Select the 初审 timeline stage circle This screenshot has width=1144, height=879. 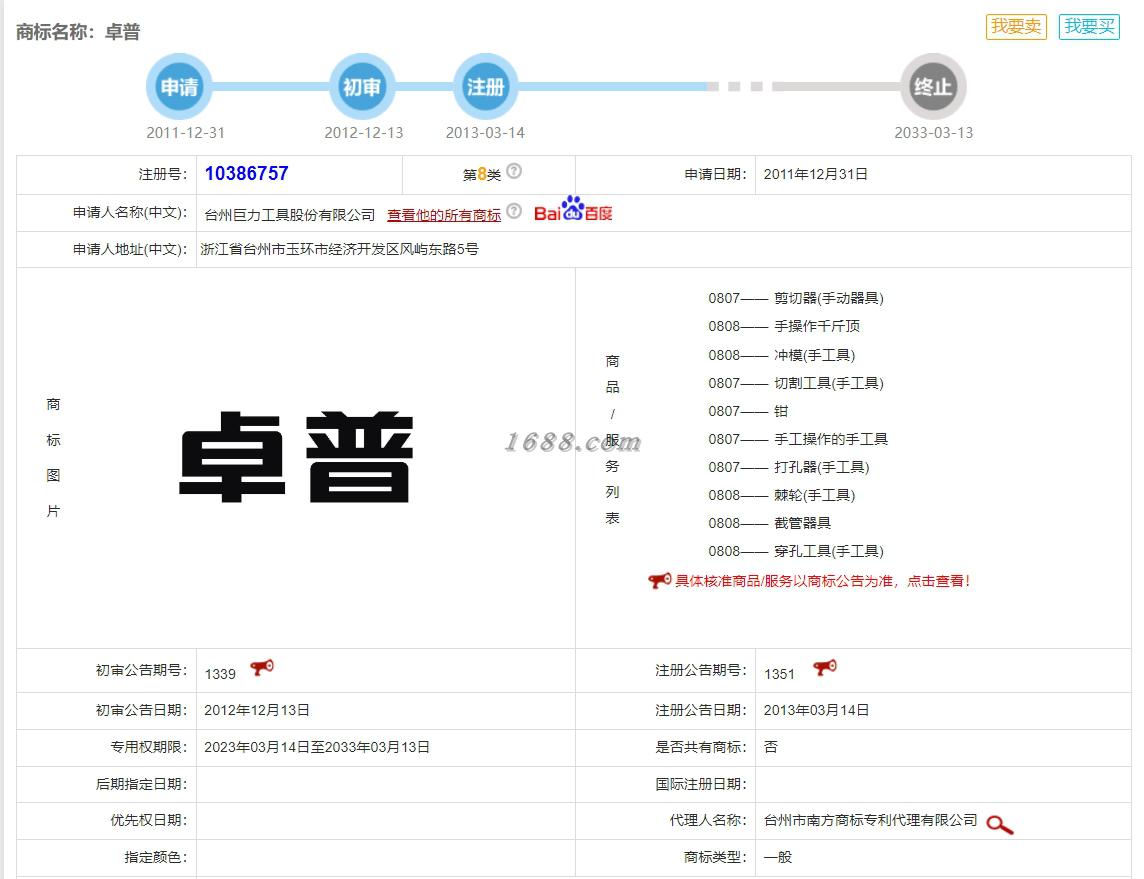click(x=362, y=86)
